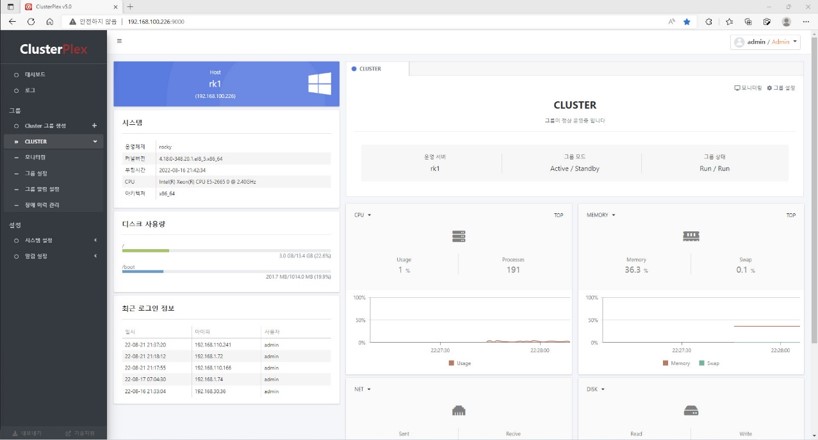
Task: Open the CPU panel dropdown arrow
Action: point(369,215)
